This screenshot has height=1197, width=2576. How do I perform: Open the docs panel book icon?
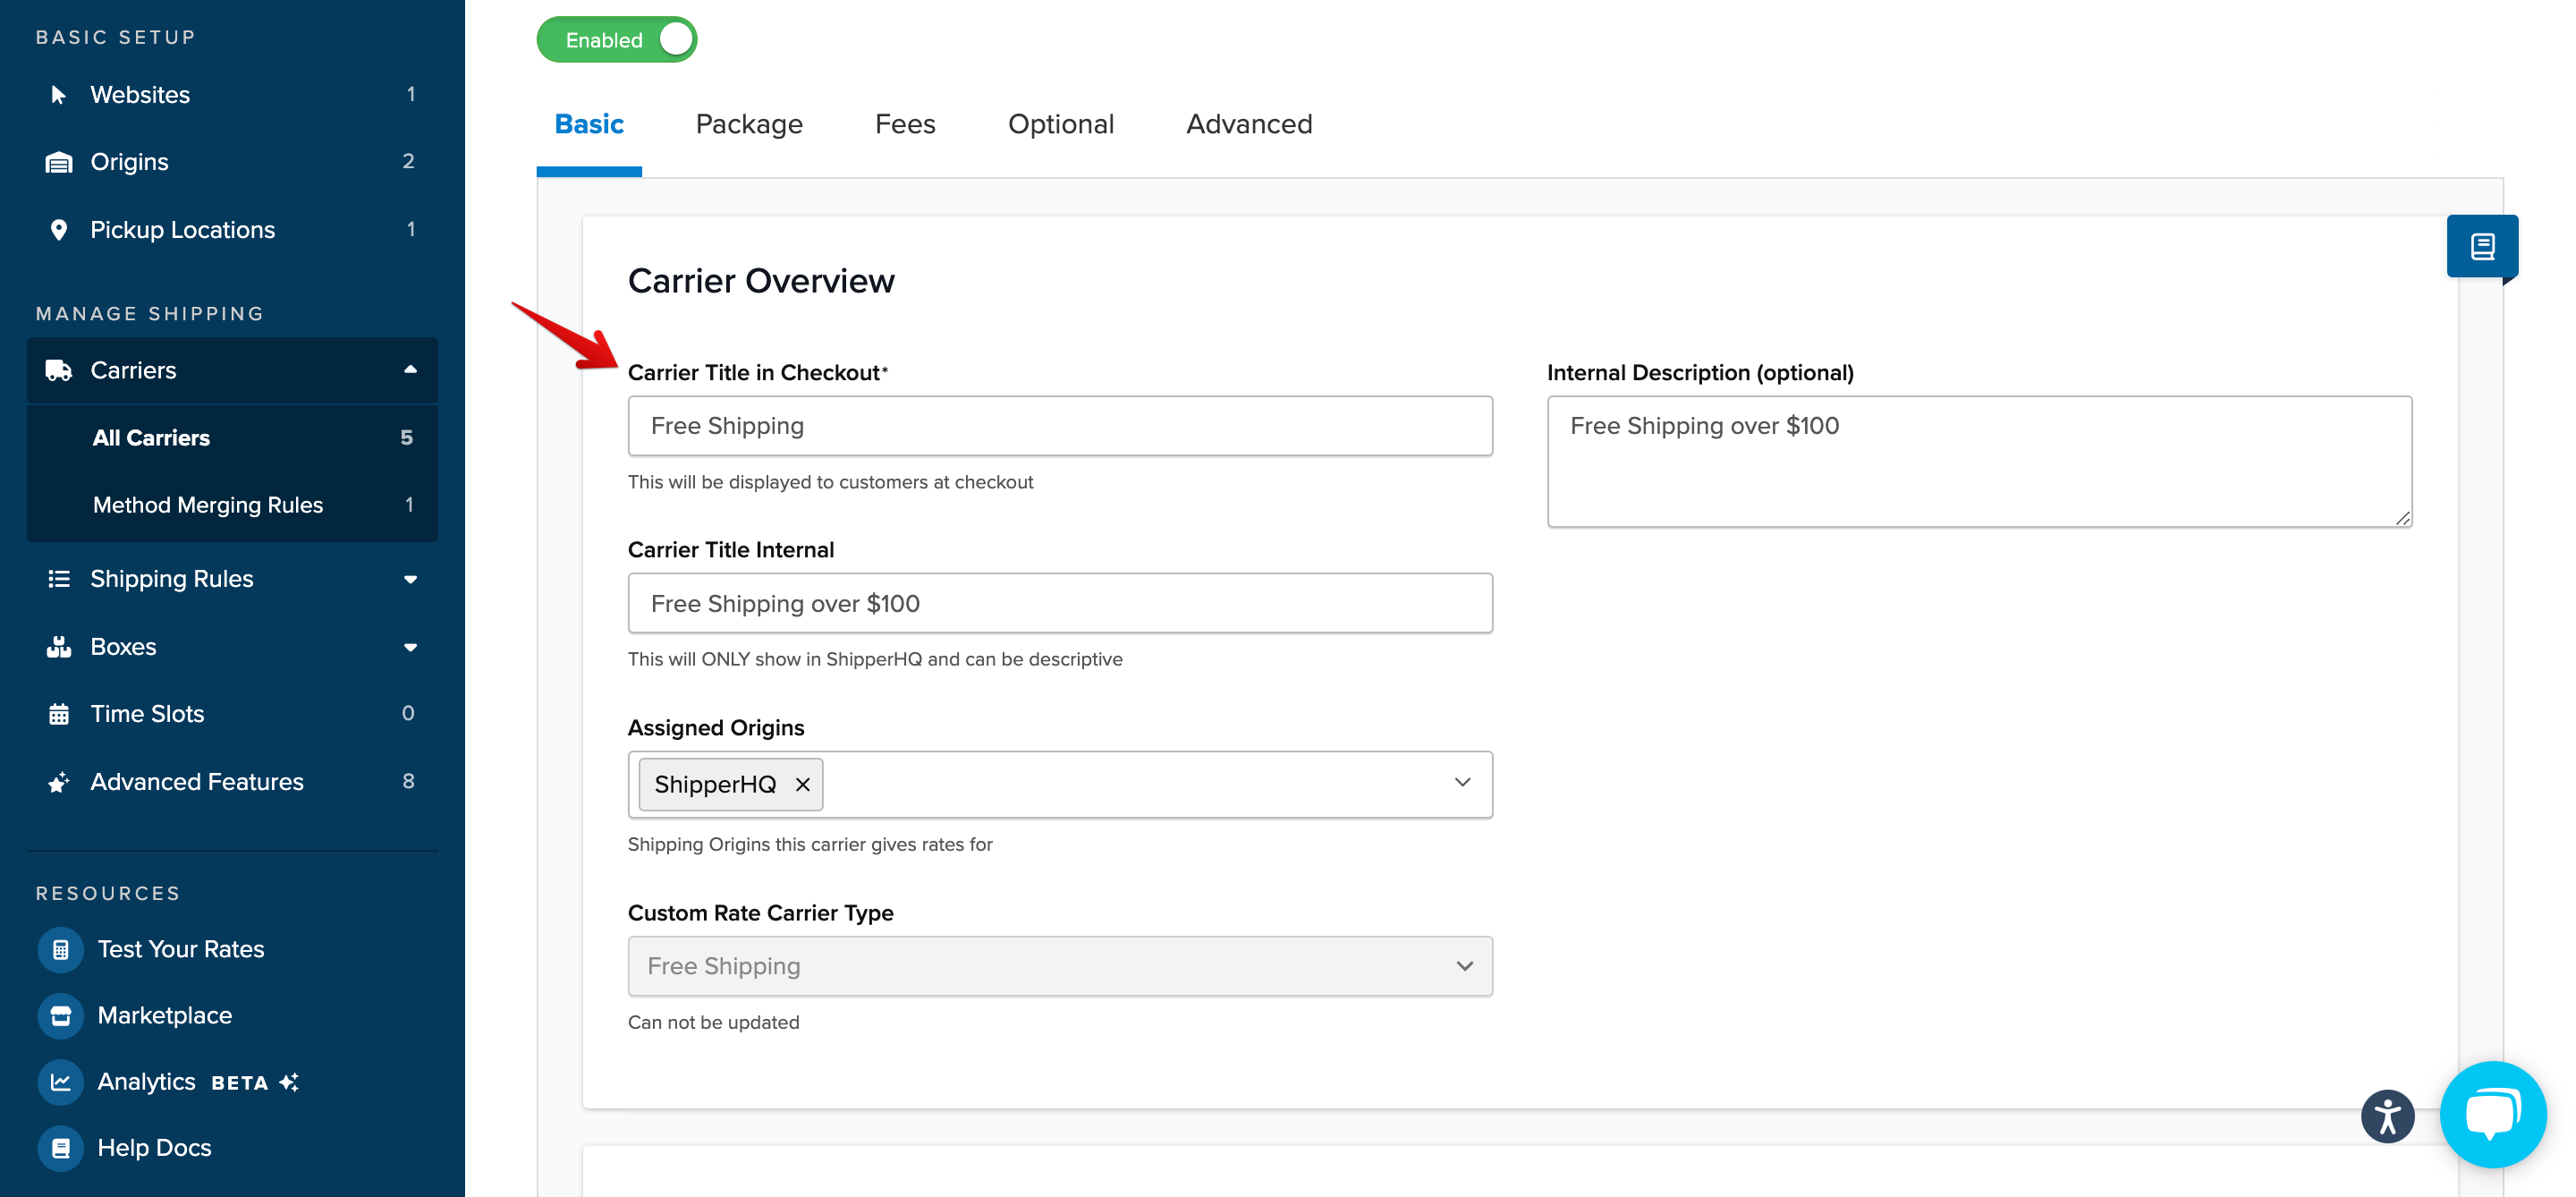tap(2481, 246)
